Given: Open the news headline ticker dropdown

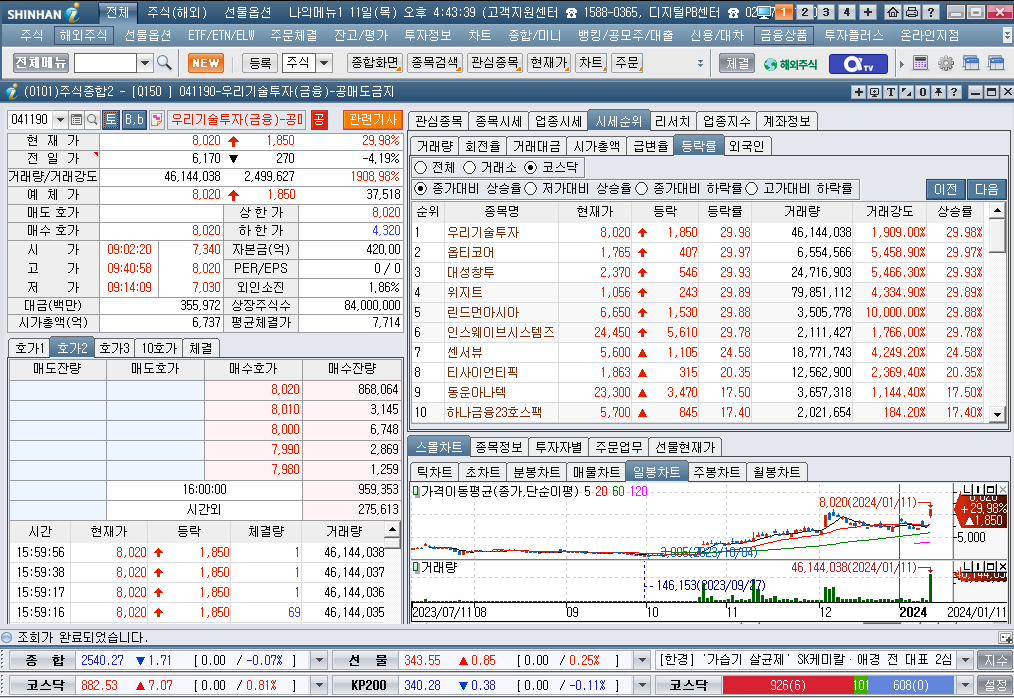Looking at the screenshot, I should [x=965, y=660].
